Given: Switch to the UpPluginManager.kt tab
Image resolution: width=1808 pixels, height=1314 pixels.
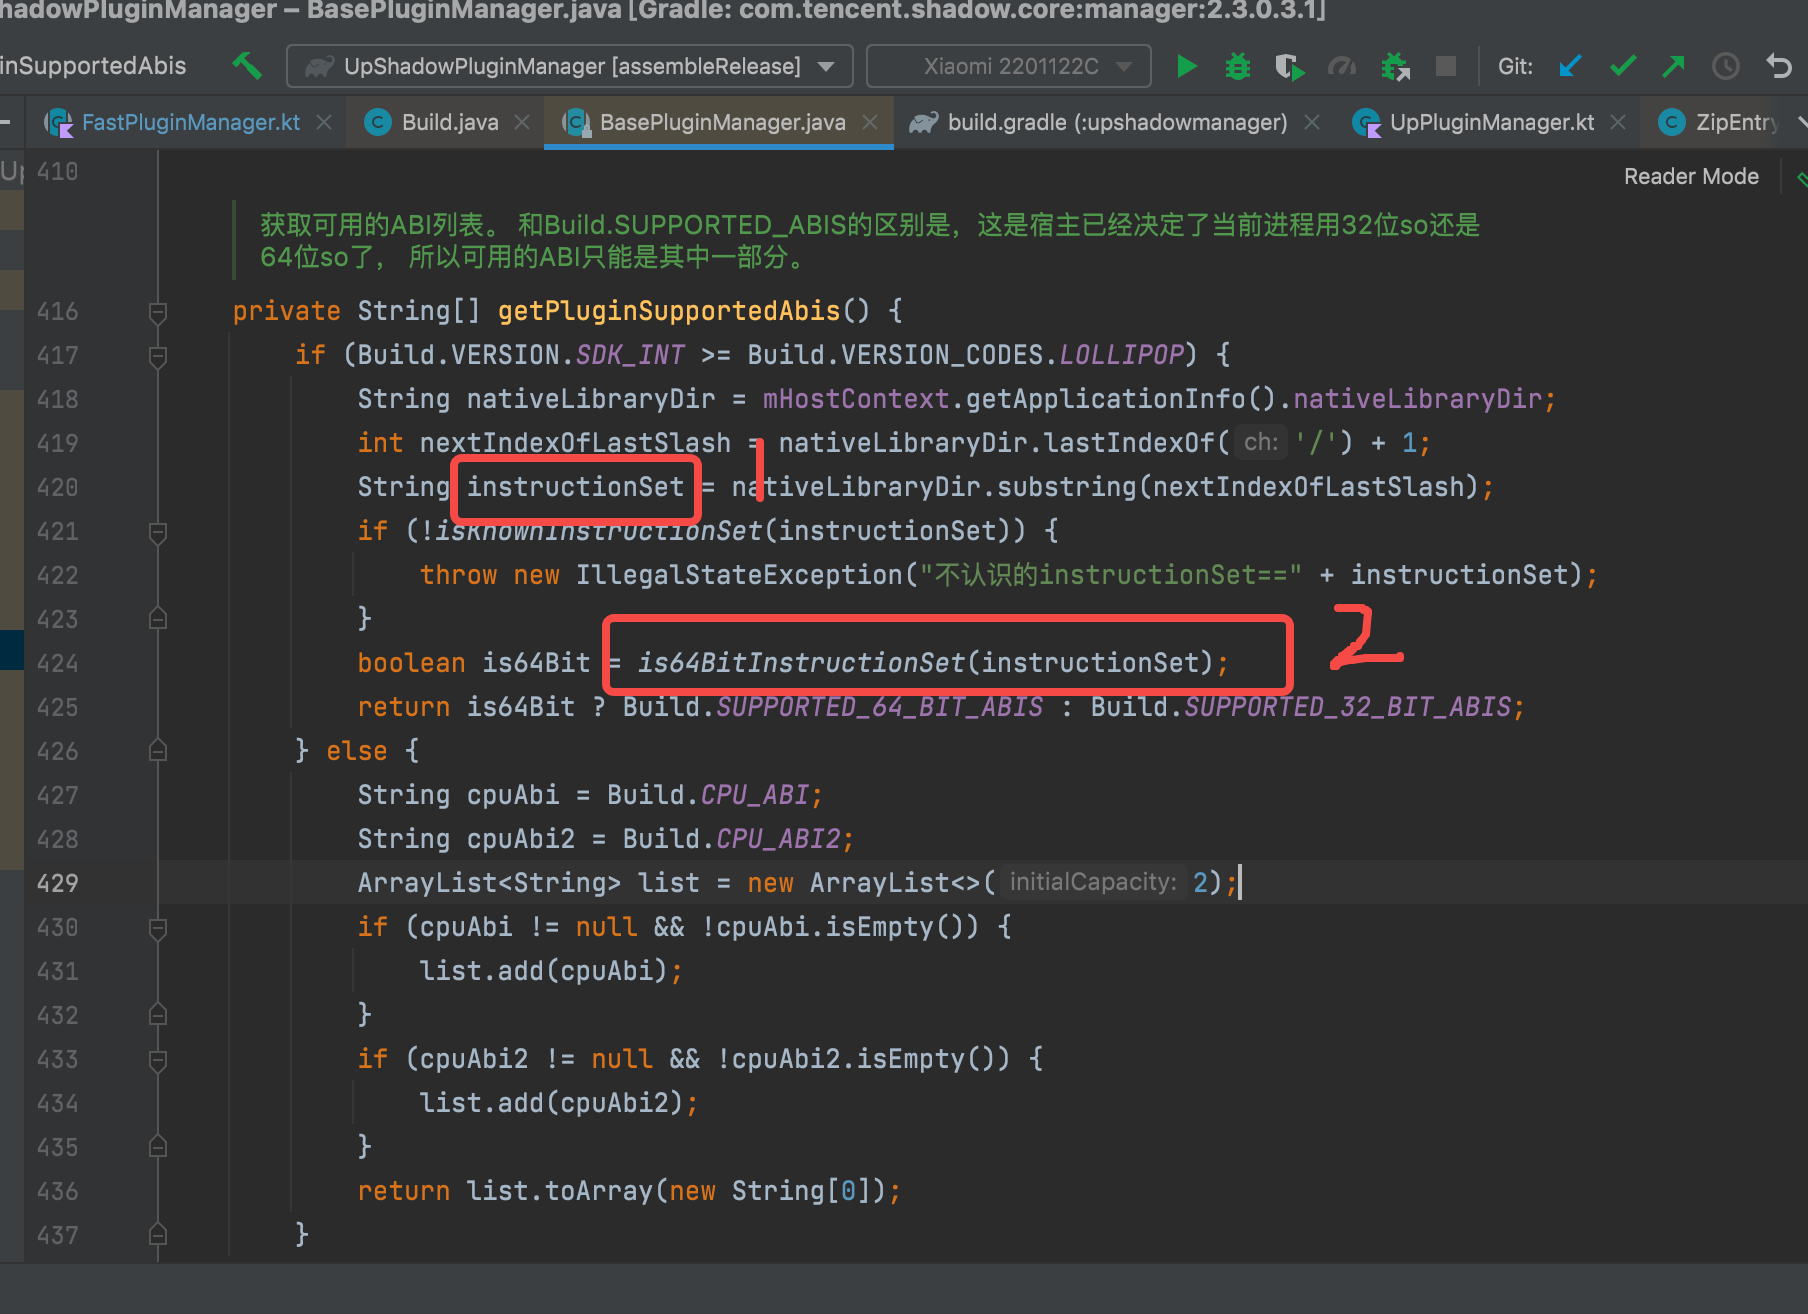Looking at the screenshot, I should point(1492,122).
